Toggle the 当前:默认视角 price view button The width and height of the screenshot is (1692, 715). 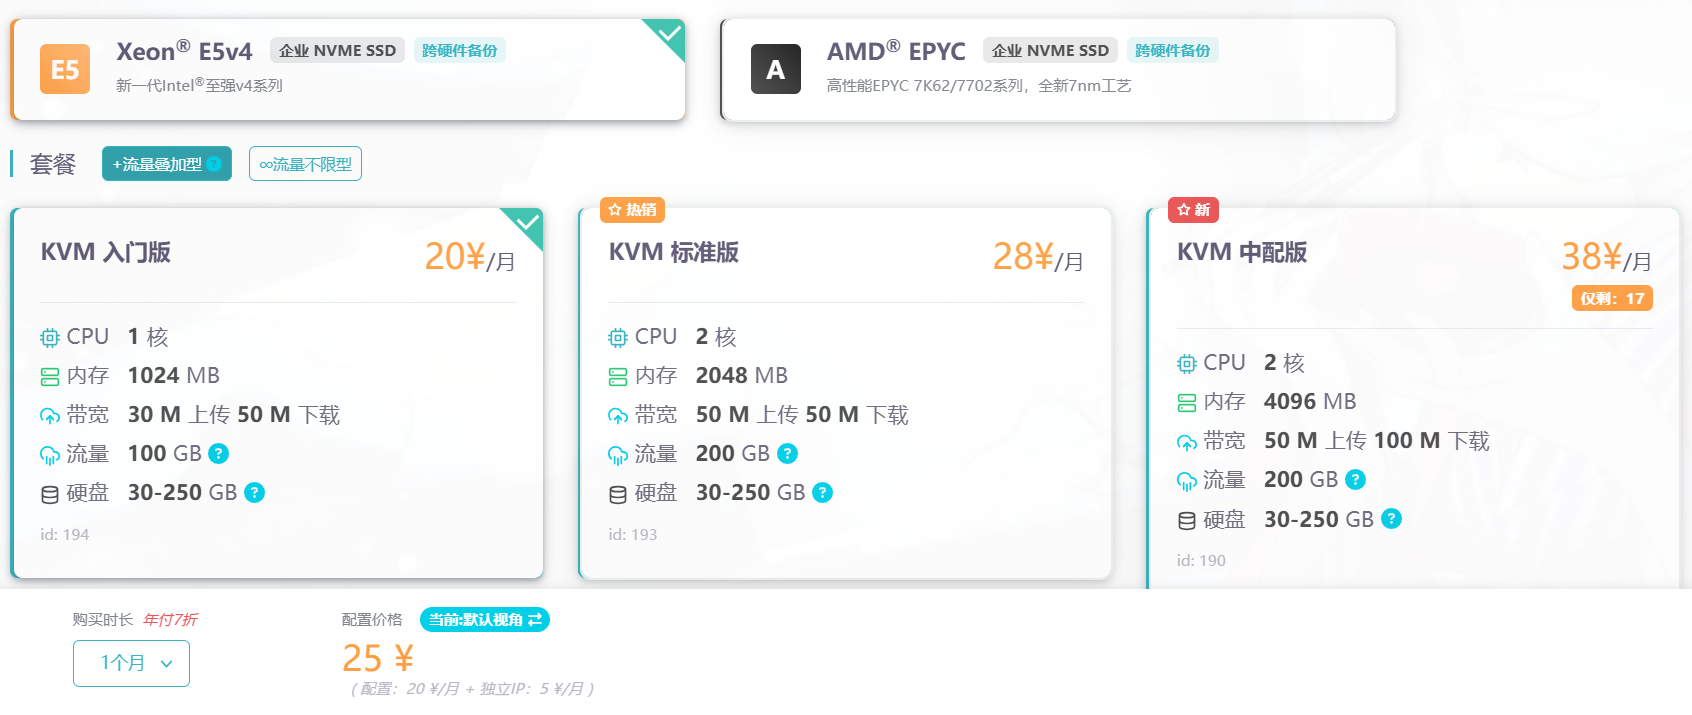coord(485,620)
